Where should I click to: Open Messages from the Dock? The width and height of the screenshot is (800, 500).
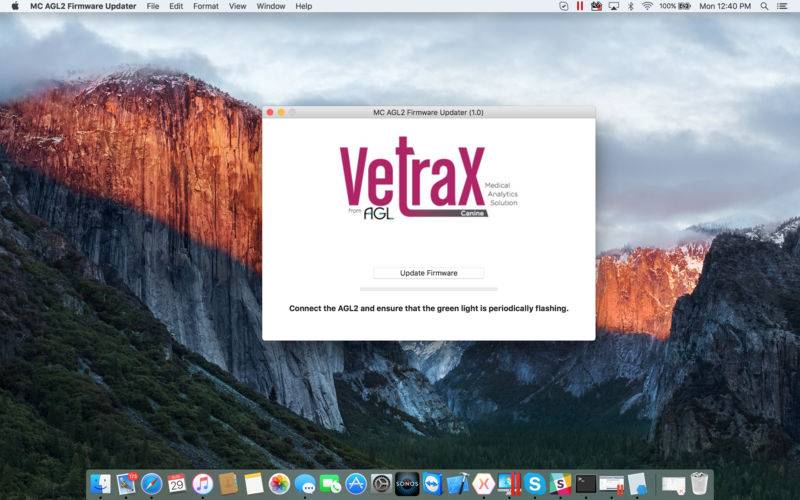[x=305, y=483]
